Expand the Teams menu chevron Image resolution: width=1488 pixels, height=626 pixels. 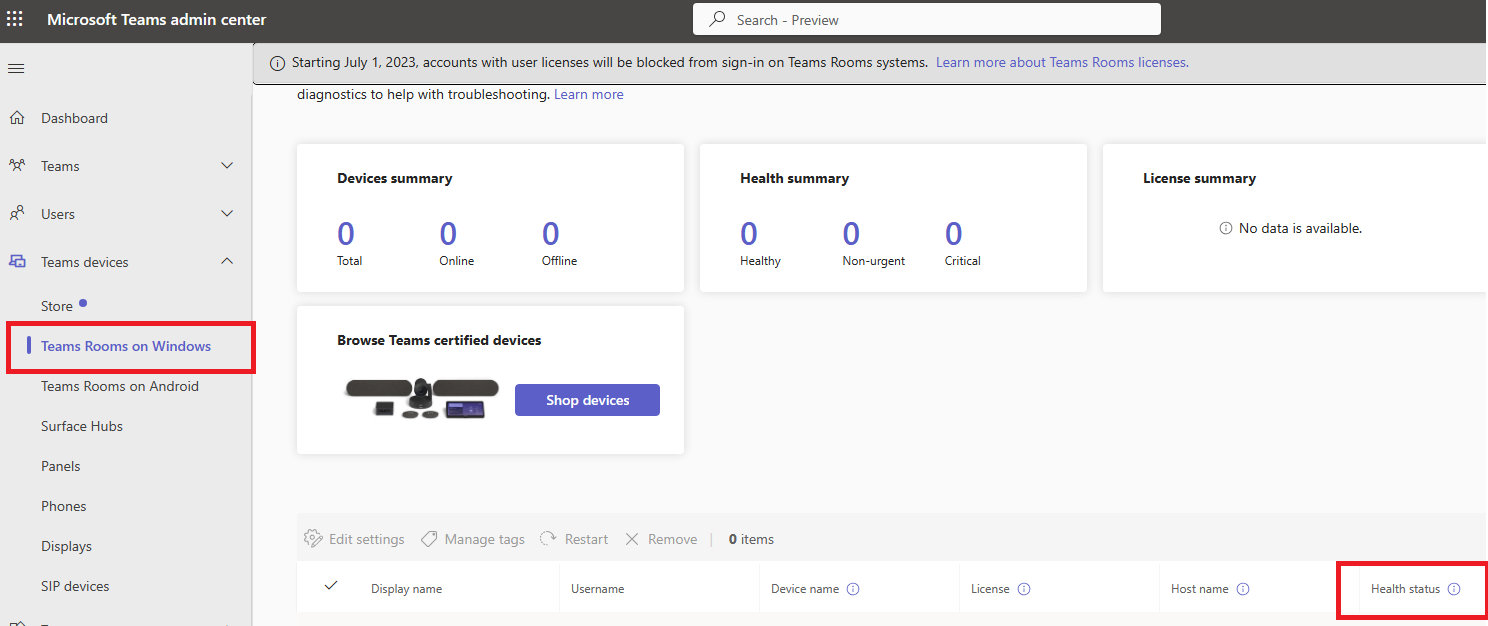[x=227, y=166]
